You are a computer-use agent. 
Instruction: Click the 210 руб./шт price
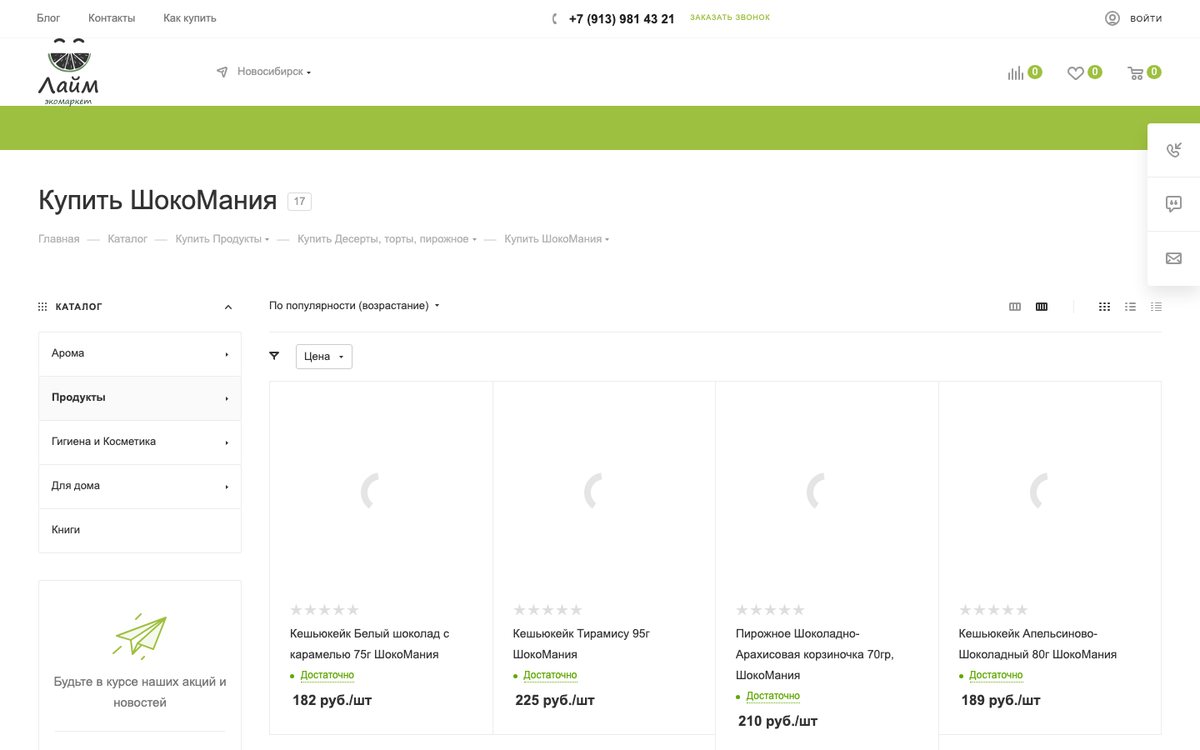778,721
